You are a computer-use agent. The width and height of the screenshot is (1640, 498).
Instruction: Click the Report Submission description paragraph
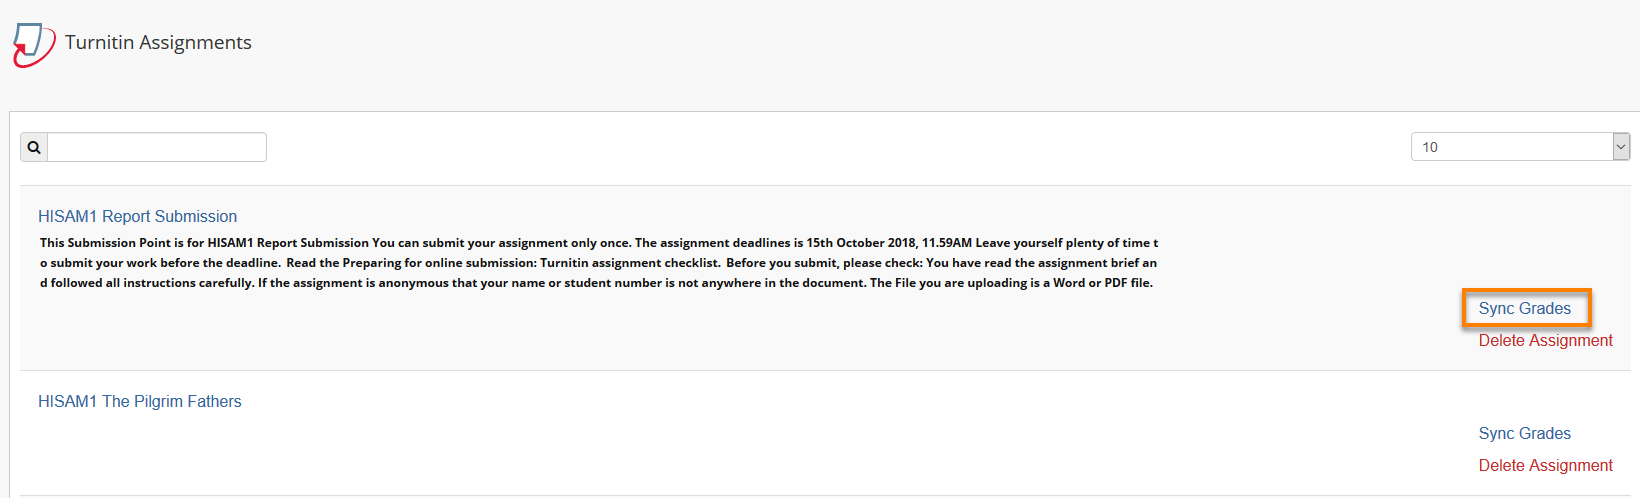pyautogui.click(x=599, y=263)
